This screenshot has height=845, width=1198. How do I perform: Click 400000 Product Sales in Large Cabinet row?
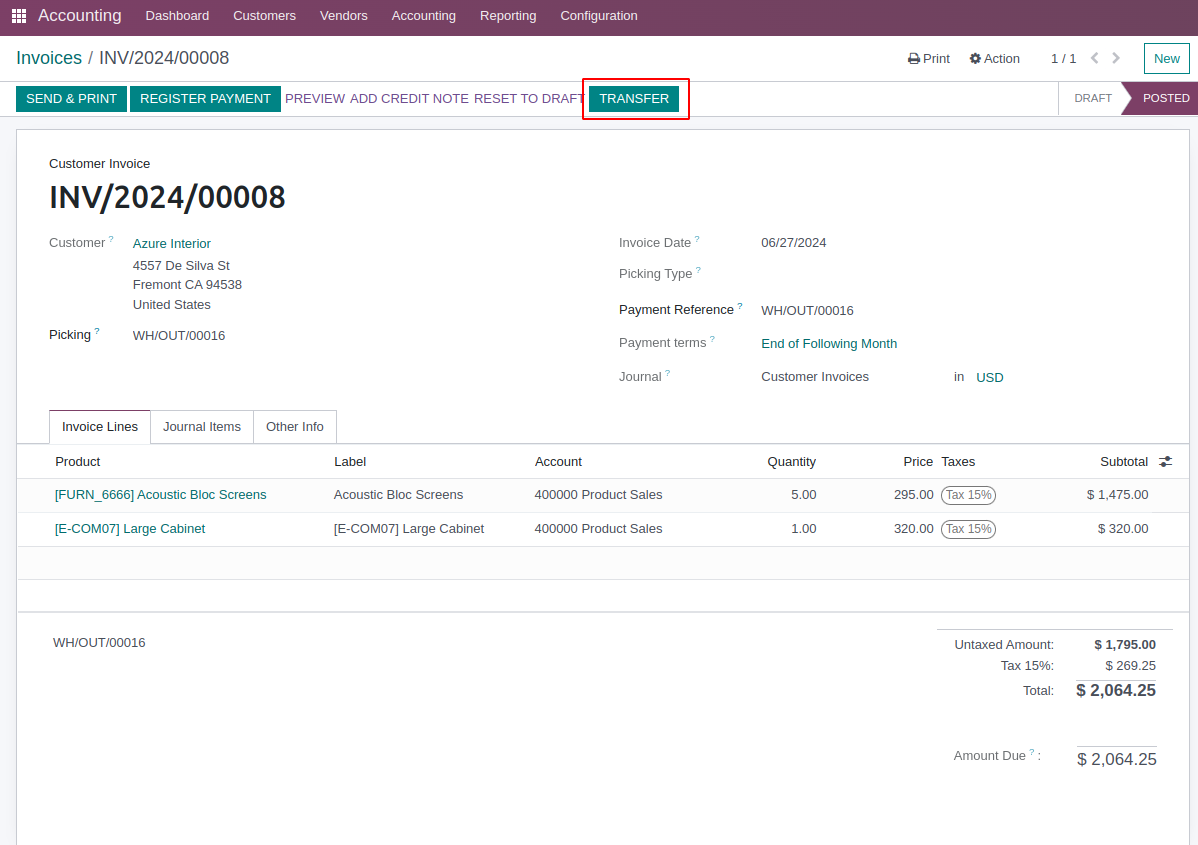pos(598,529)
